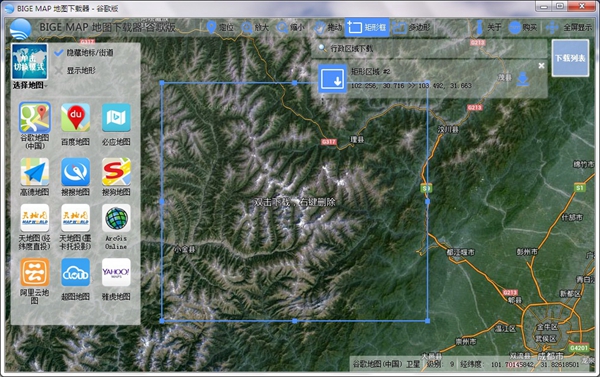Choose the 阿里云地图 map source
This screenshot has width=600, height=377.
[x=35, y=281]
